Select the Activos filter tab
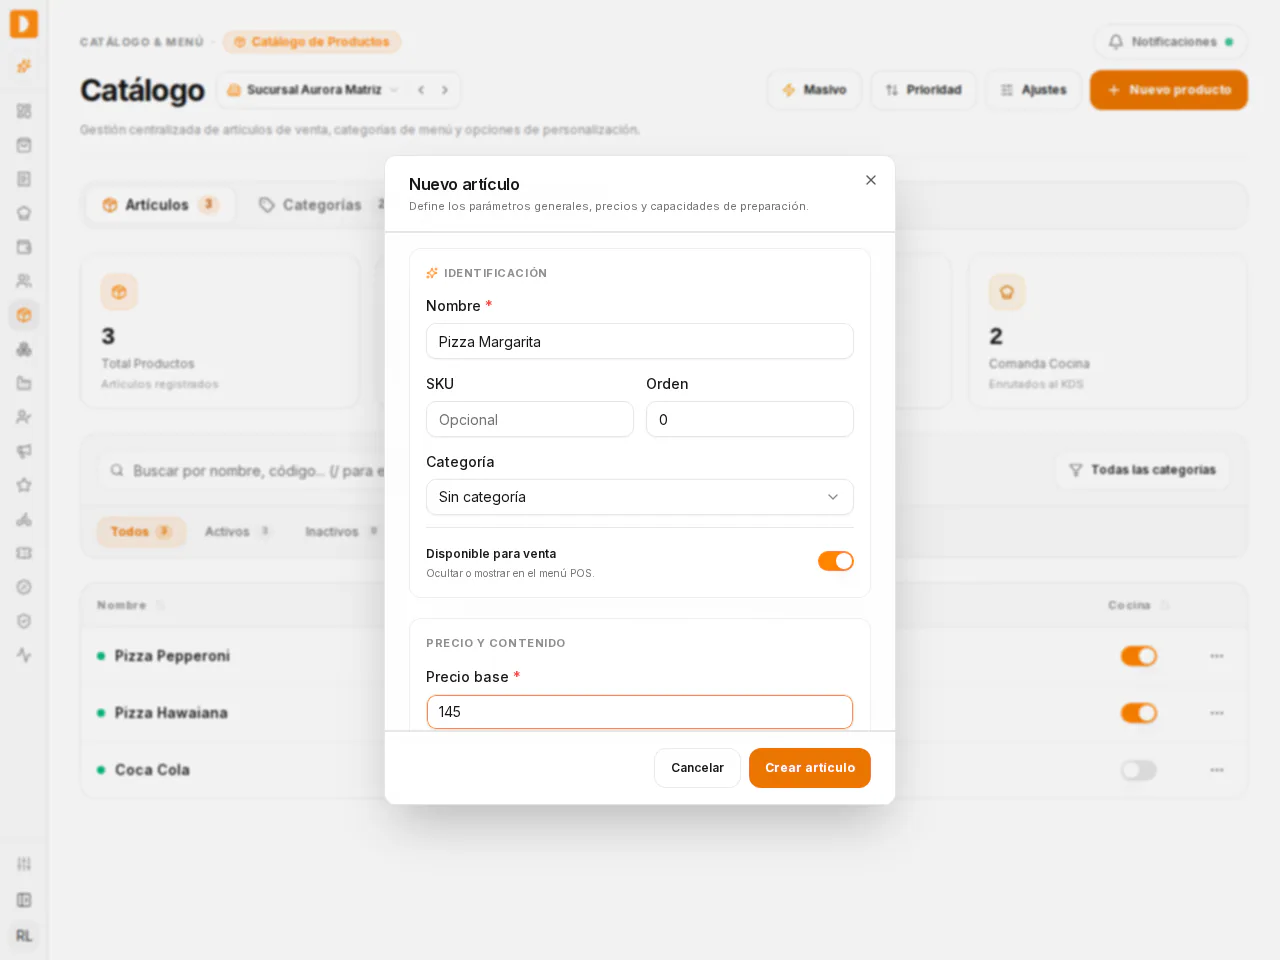This screenshot has width=1280, height=960. [x=237, y=532]
